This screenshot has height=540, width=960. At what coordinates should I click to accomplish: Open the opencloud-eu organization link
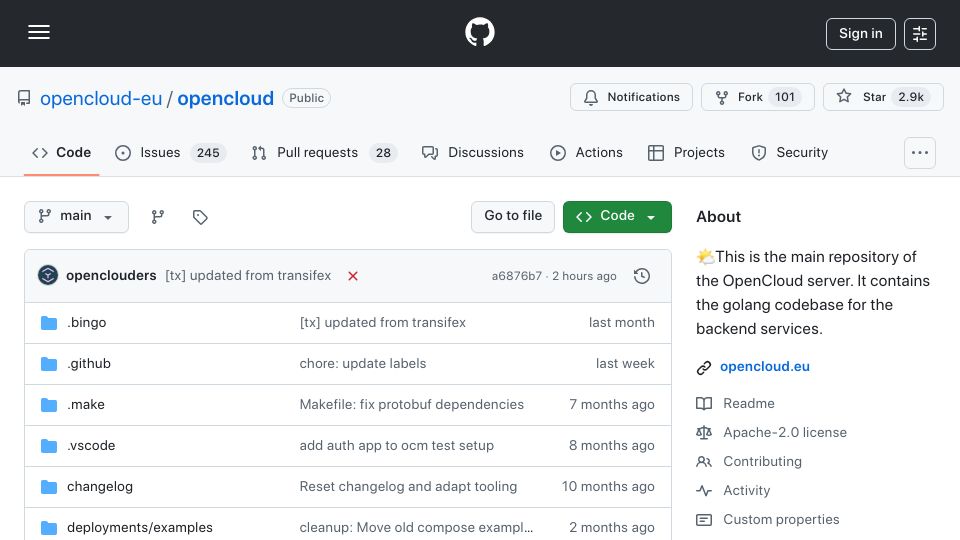pos(101,99)
